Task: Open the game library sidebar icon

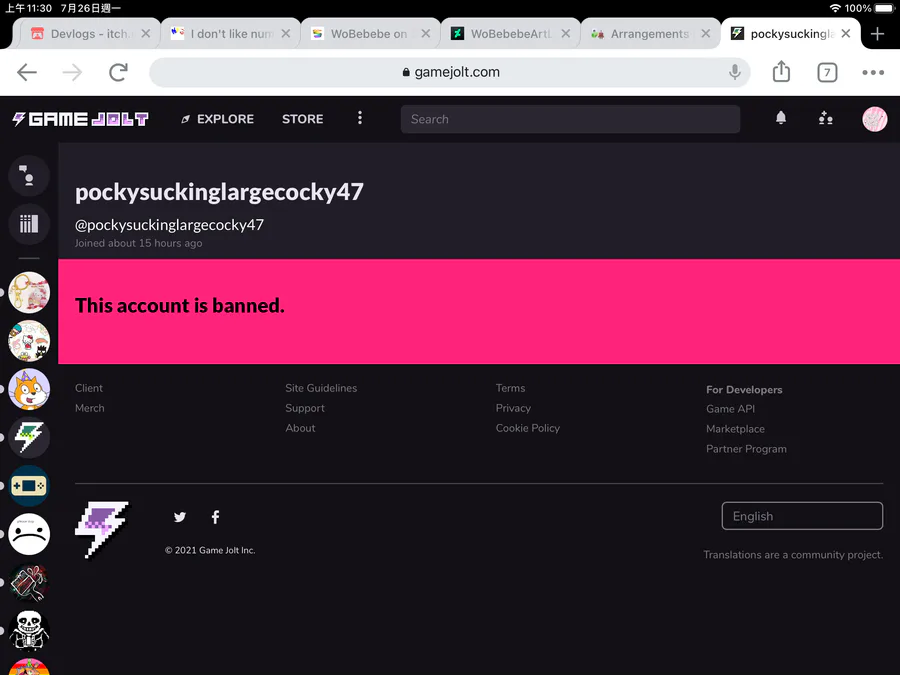Action: click(29, 224)
